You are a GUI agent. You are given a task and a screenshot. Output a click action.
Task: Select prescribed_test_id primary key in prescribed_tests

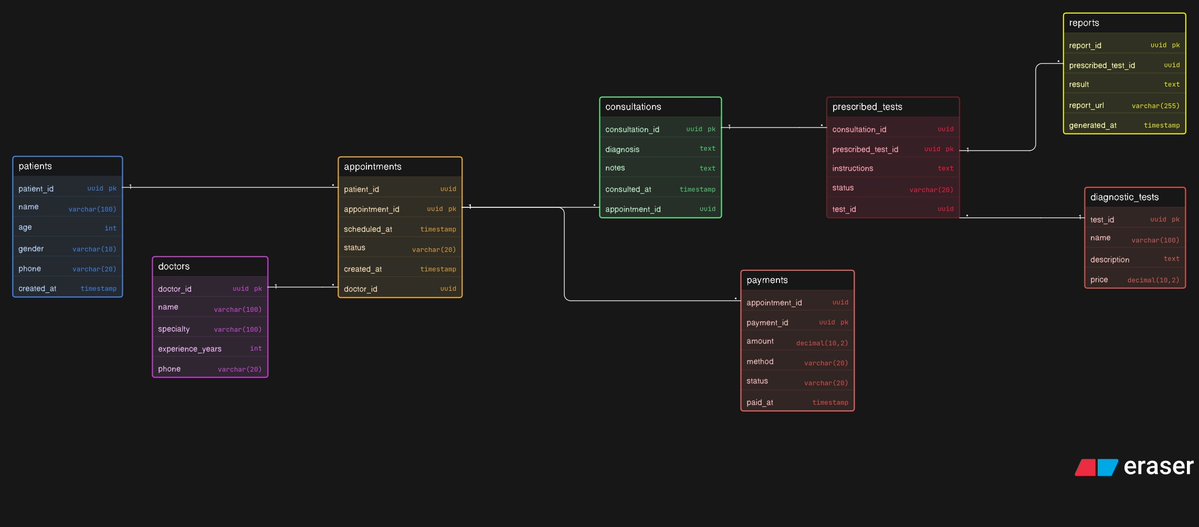pyautogui.click(x=892, y=149)
